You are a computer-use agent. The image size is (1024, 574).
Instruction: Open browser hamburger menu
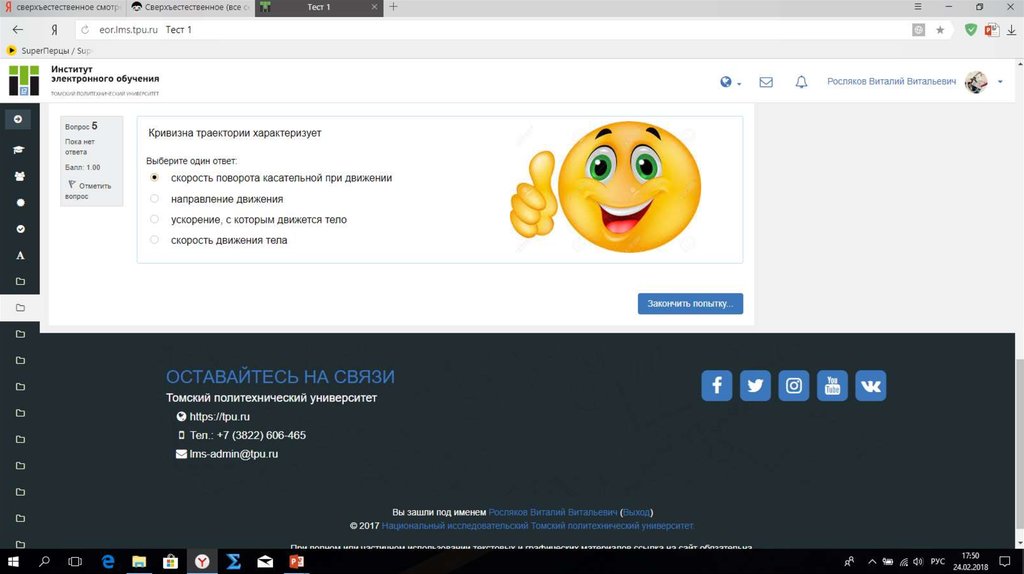pos(918,7)
